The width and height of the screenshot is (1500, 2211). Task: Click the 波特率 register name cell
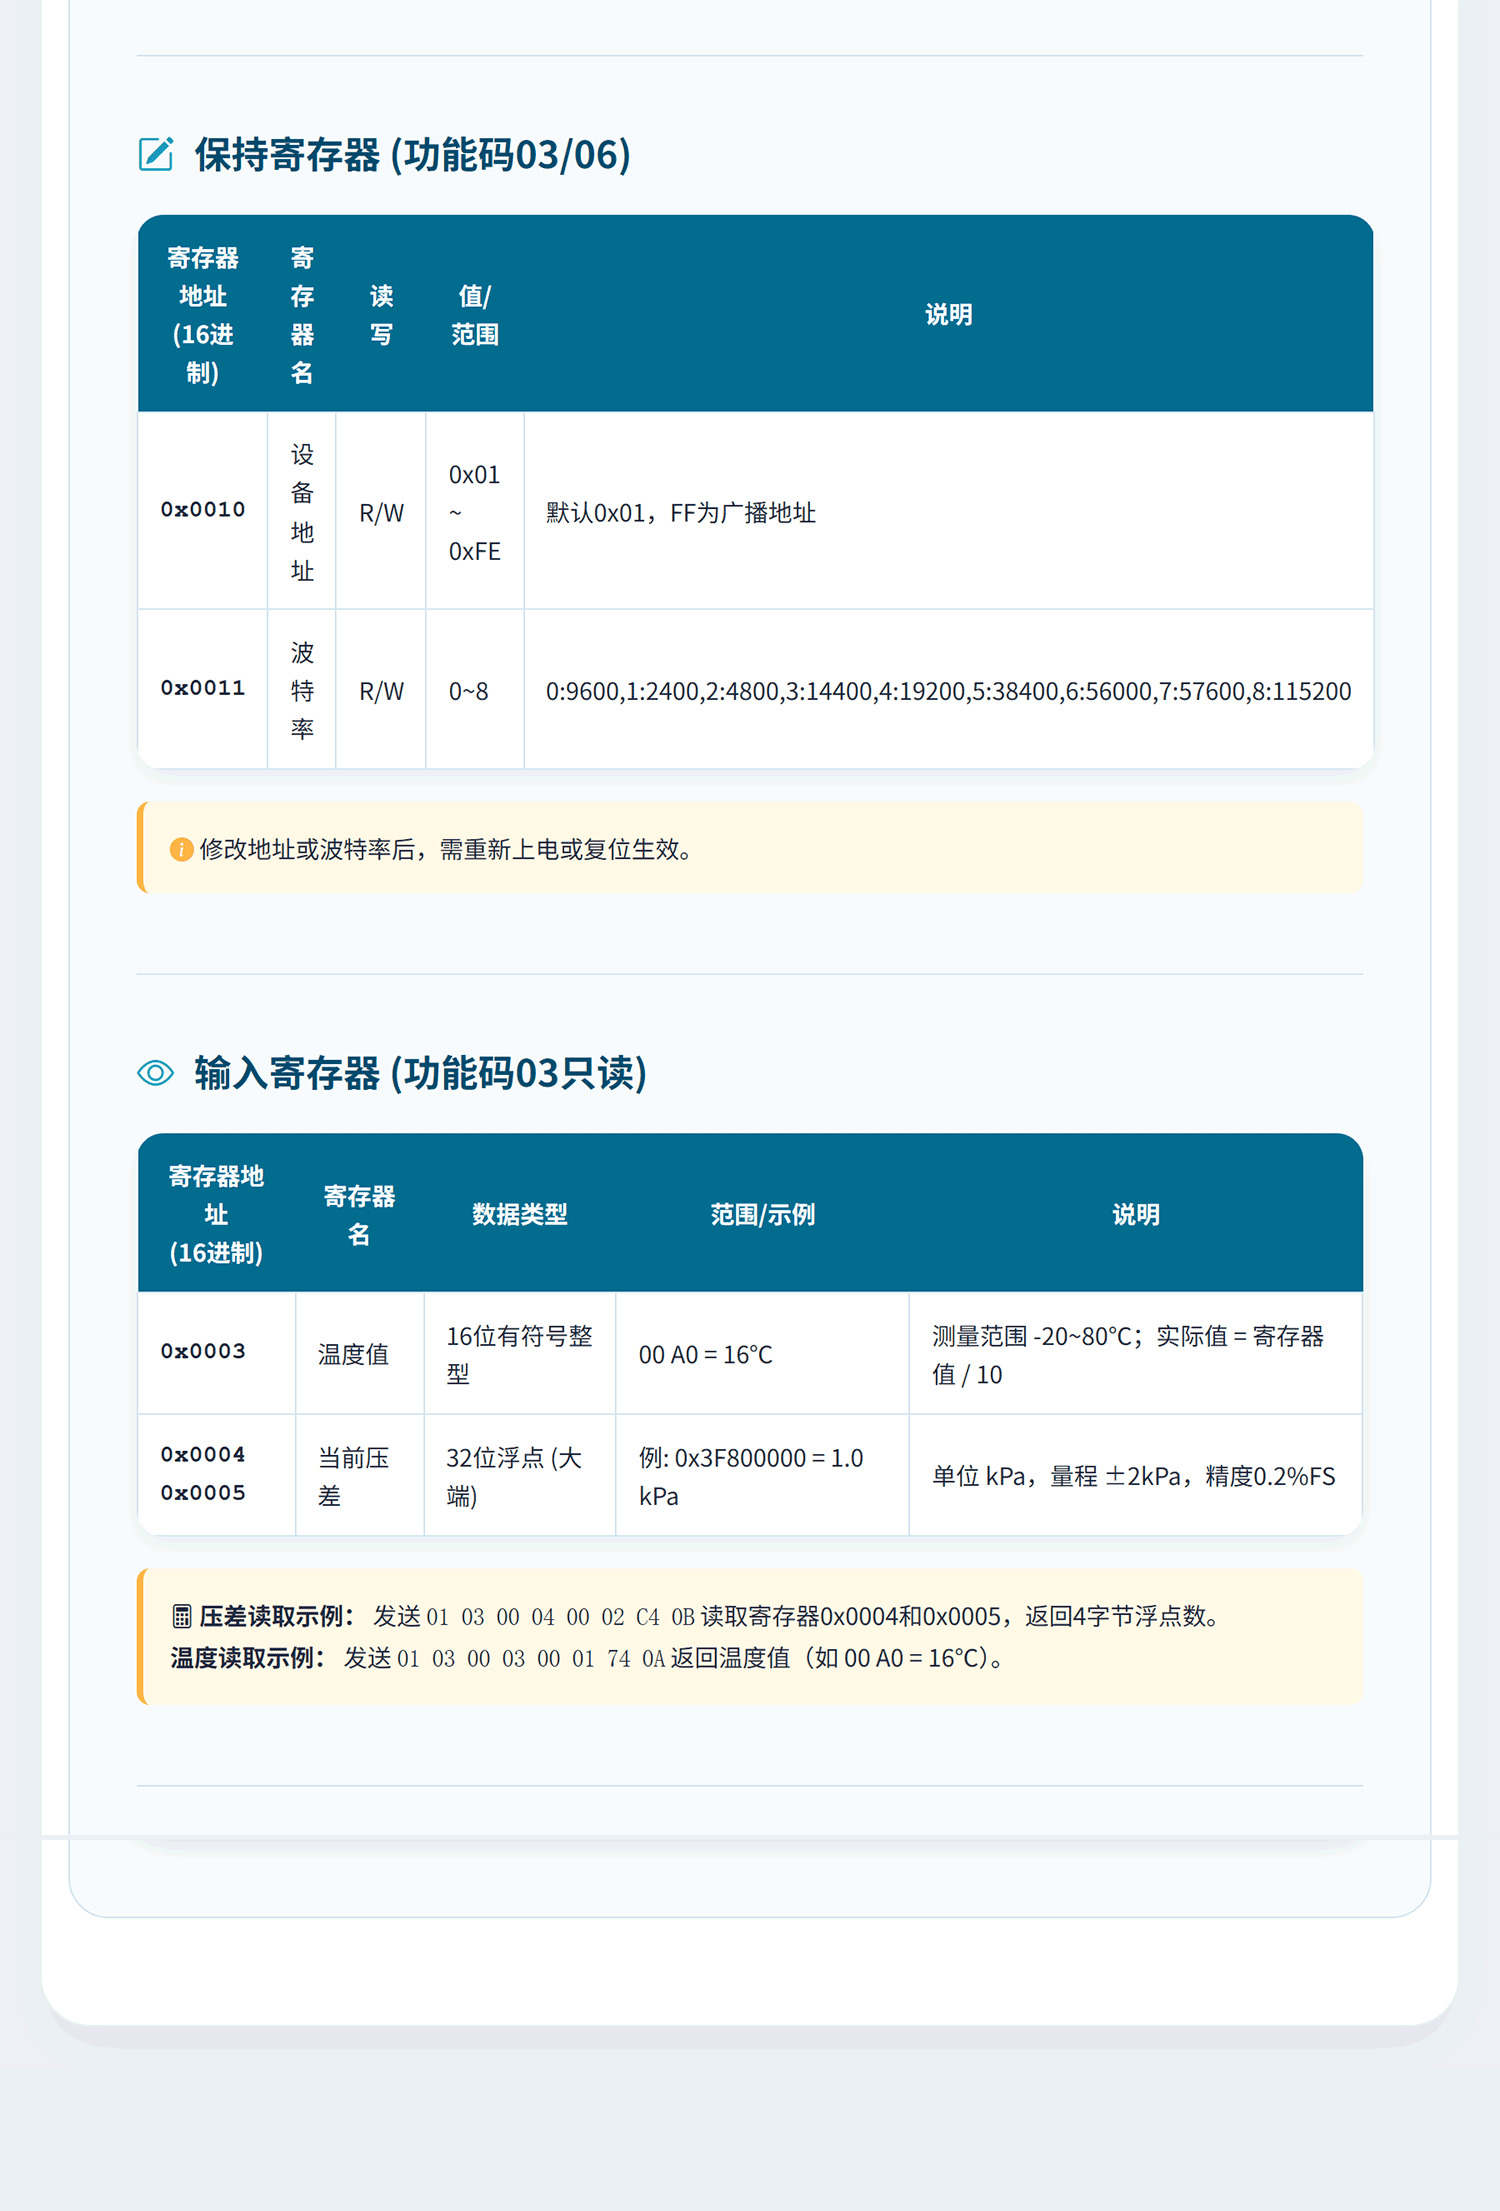(302, 690)
